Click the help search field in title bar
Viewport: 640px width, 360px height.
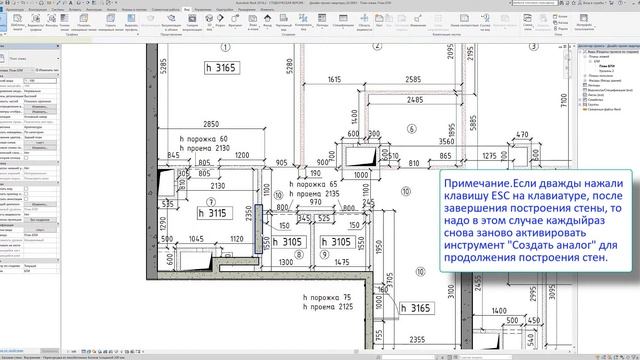[x=535, y=3]
